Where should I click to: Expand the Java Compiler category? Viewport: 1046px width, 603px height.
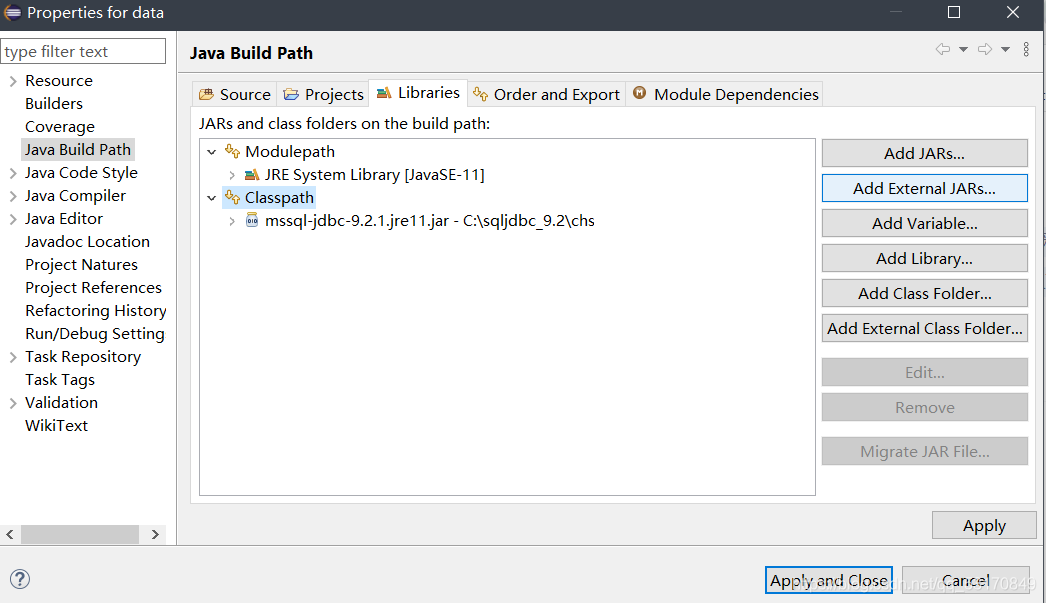[x=13, y=196]
